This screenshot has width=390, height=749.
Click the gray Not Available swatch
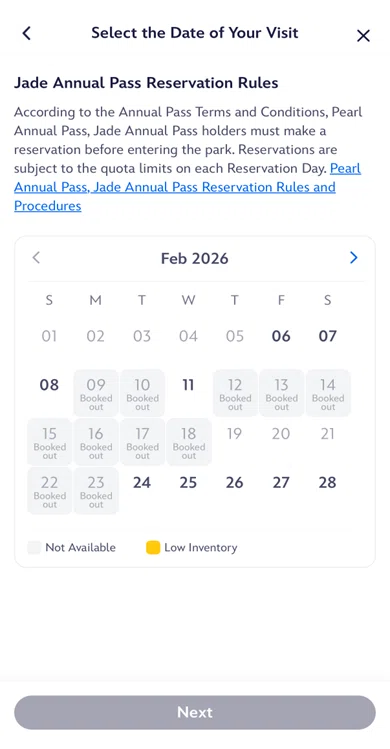tap(34, 547)
